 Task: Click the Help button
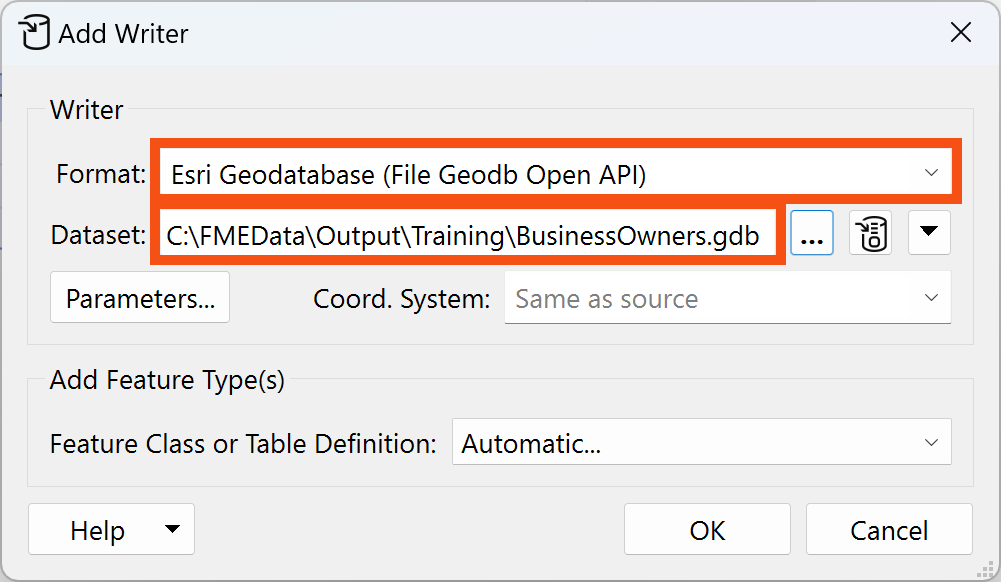point(97,530)
